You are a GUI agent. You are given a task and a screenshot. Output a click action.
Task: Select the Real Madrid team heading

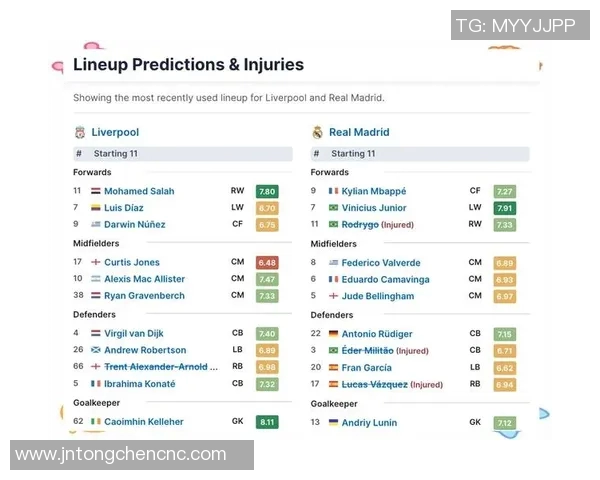coord(359,132)
